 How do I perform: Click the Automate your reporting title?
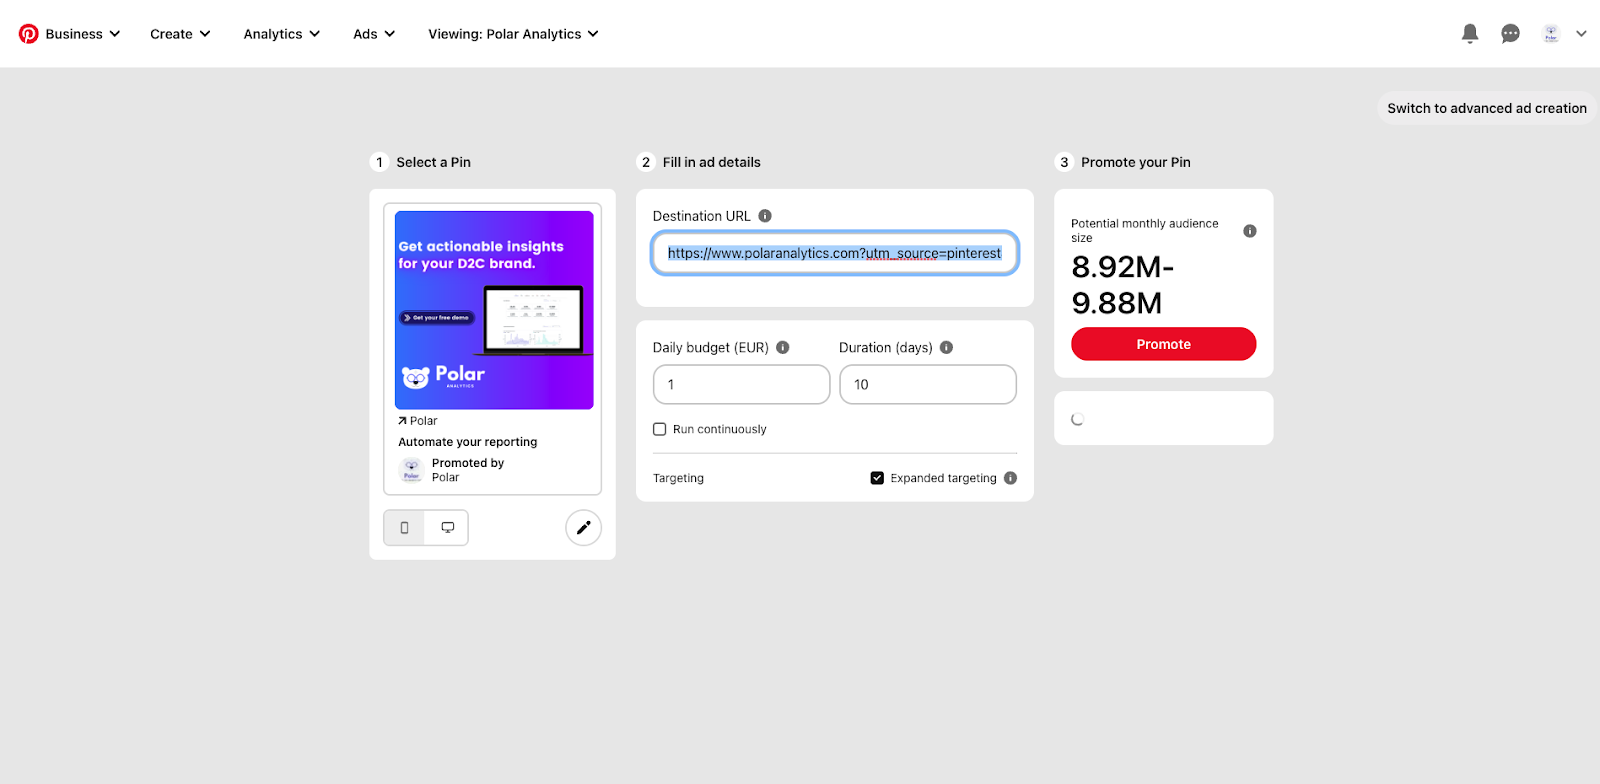coord(468,442)
